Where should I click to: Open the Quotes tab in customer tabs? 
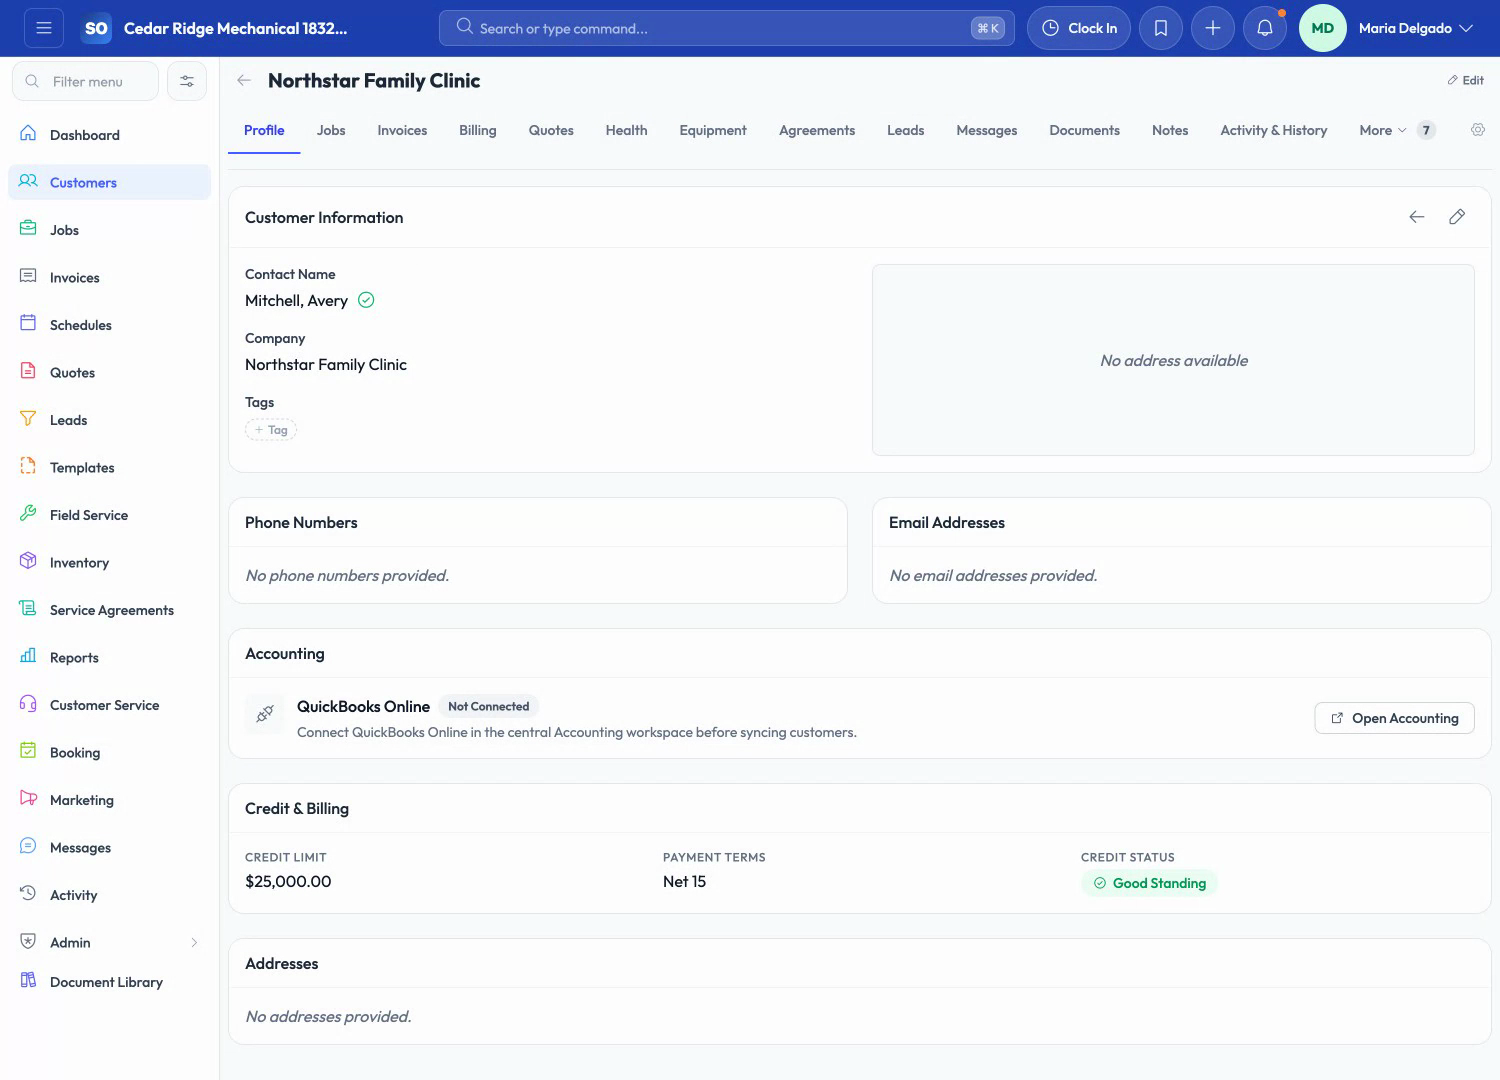551,130
